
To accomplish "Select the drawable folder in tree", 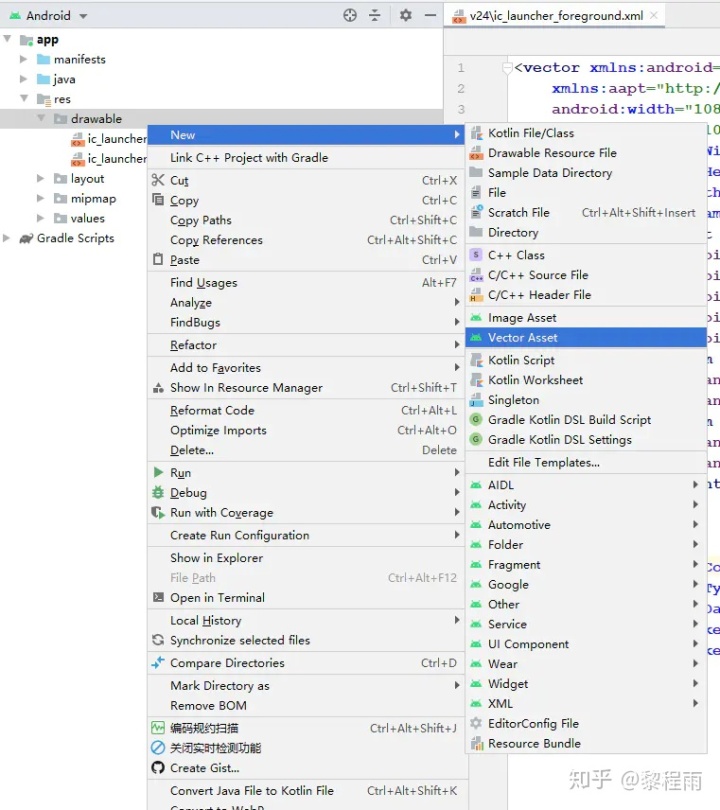I will 97,119.
